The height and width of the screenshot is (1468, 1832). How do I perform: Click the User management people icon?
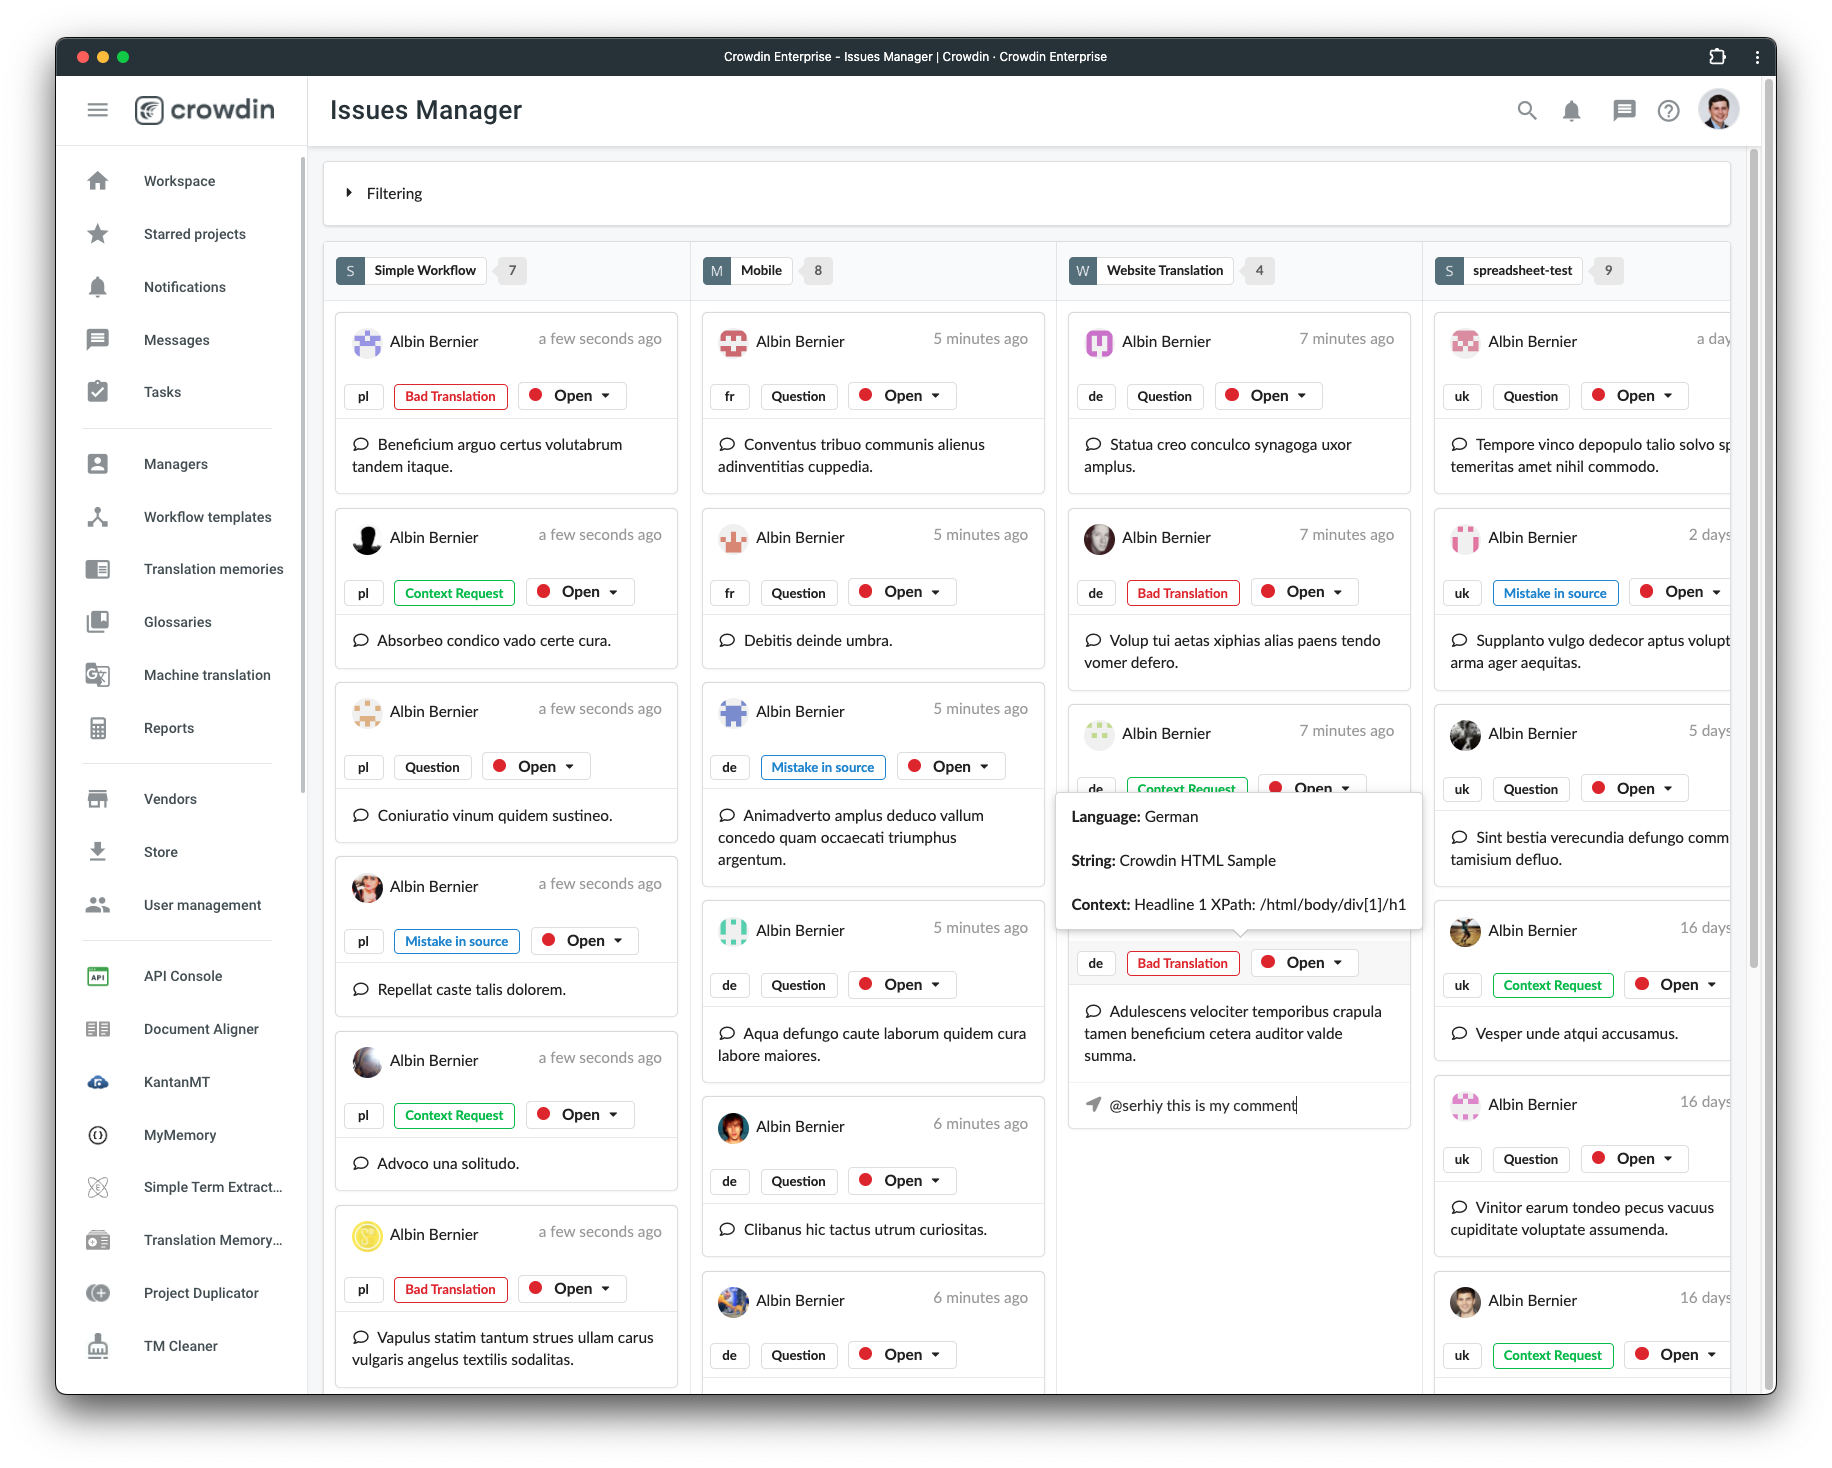[98, 905]
